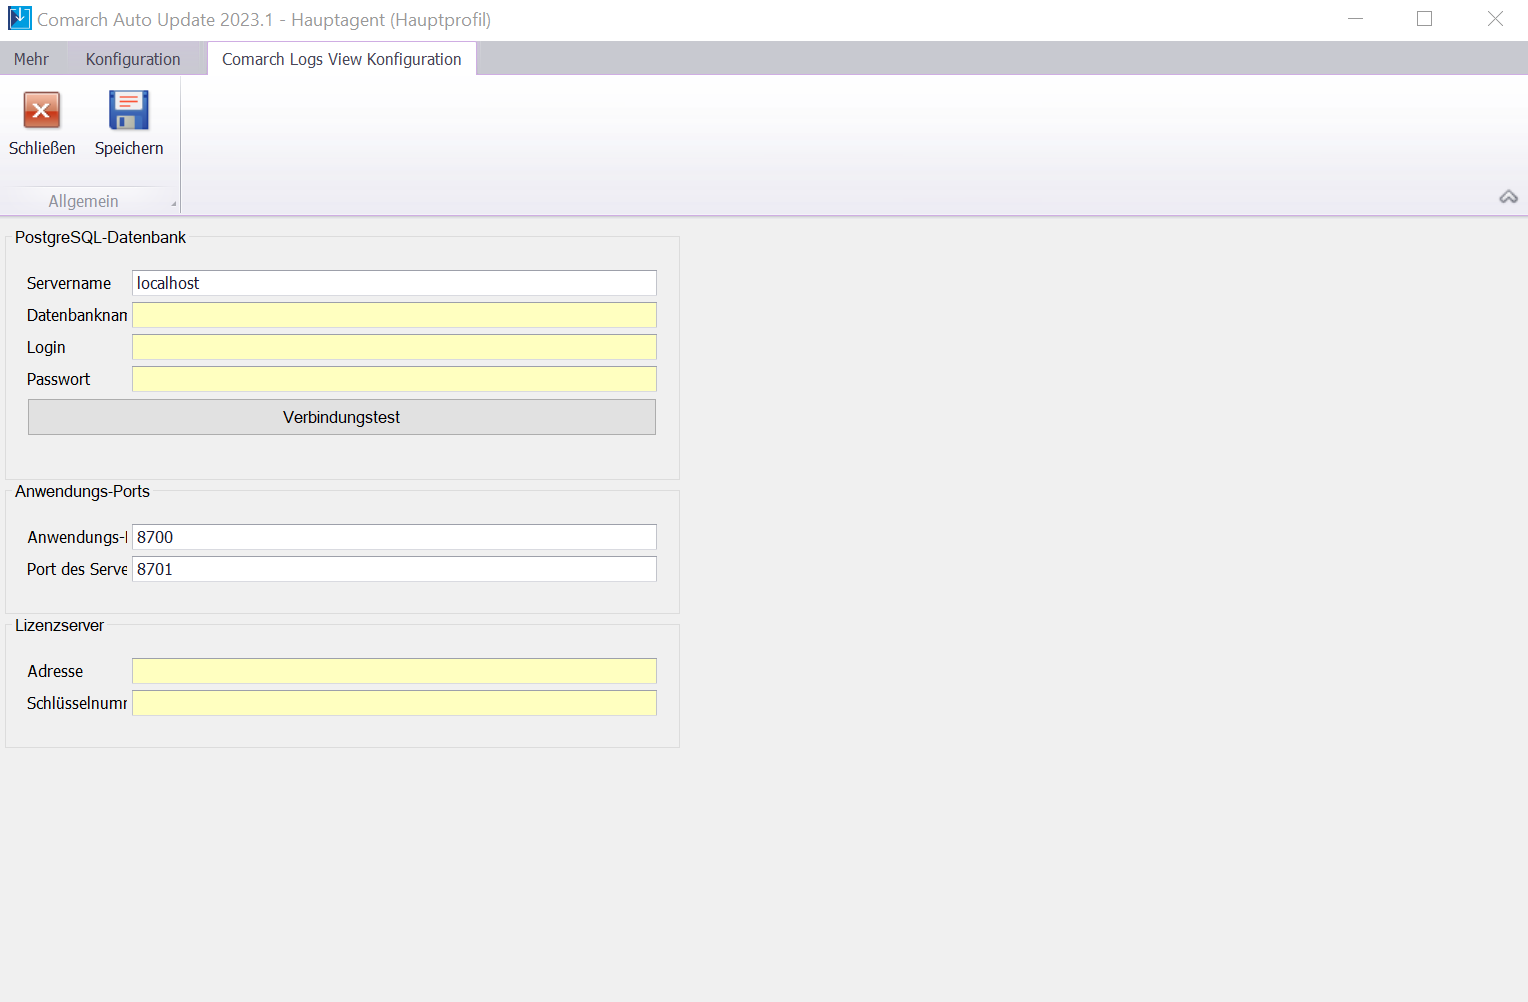The width and height of the screenshot is (1528, 1002).
Task: Click the red Schließen icon
Action: [42, 111]
